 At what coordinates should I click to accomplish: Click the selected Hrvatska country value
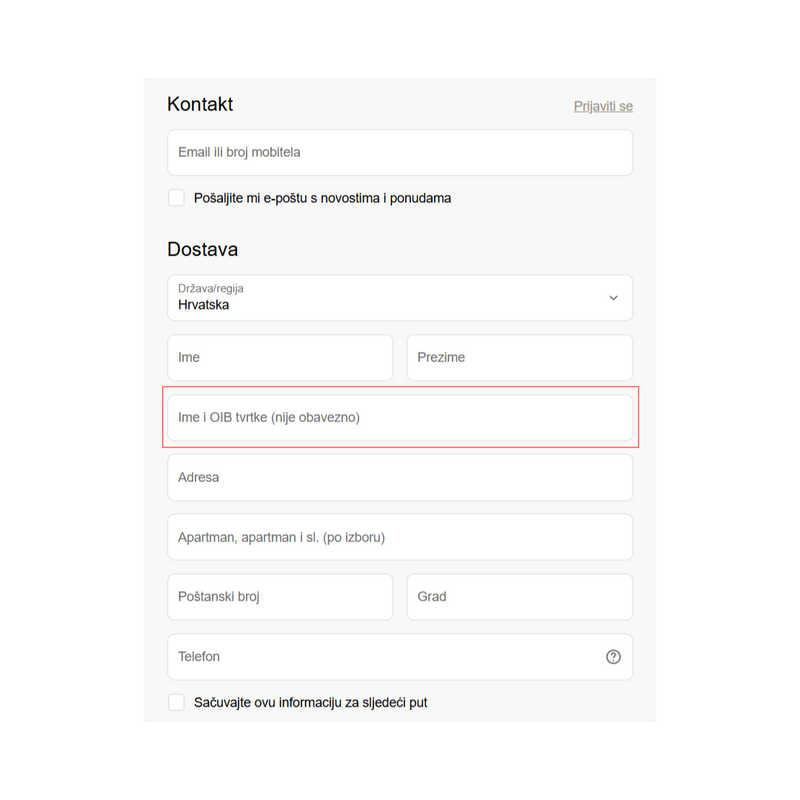[204, 305]
